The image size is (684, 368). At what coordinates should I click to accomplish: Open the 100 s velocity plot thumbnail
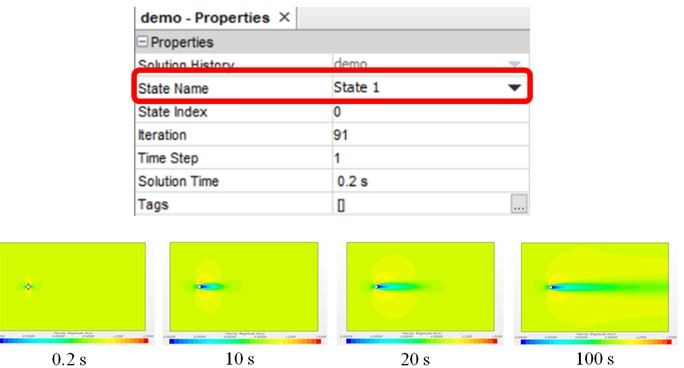point(595,286)
